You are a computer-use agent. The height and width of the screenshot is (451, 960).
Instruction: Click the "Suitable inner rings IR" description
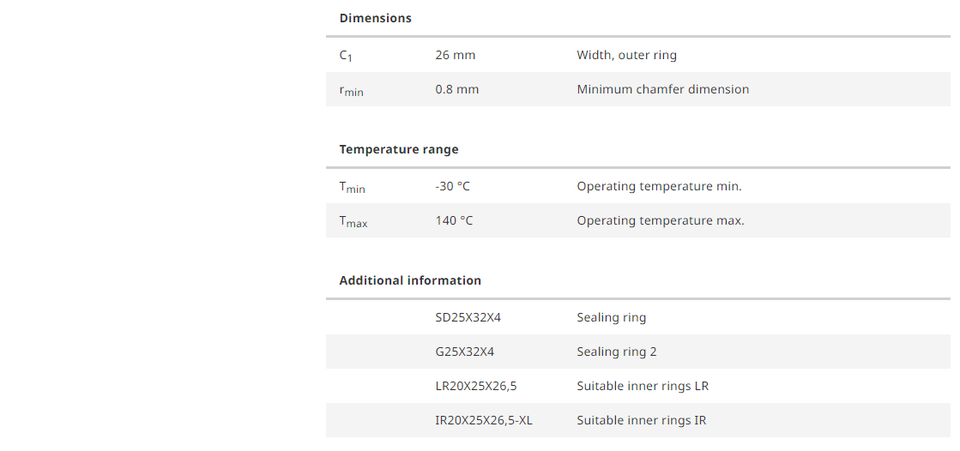(x=641, y=420)
